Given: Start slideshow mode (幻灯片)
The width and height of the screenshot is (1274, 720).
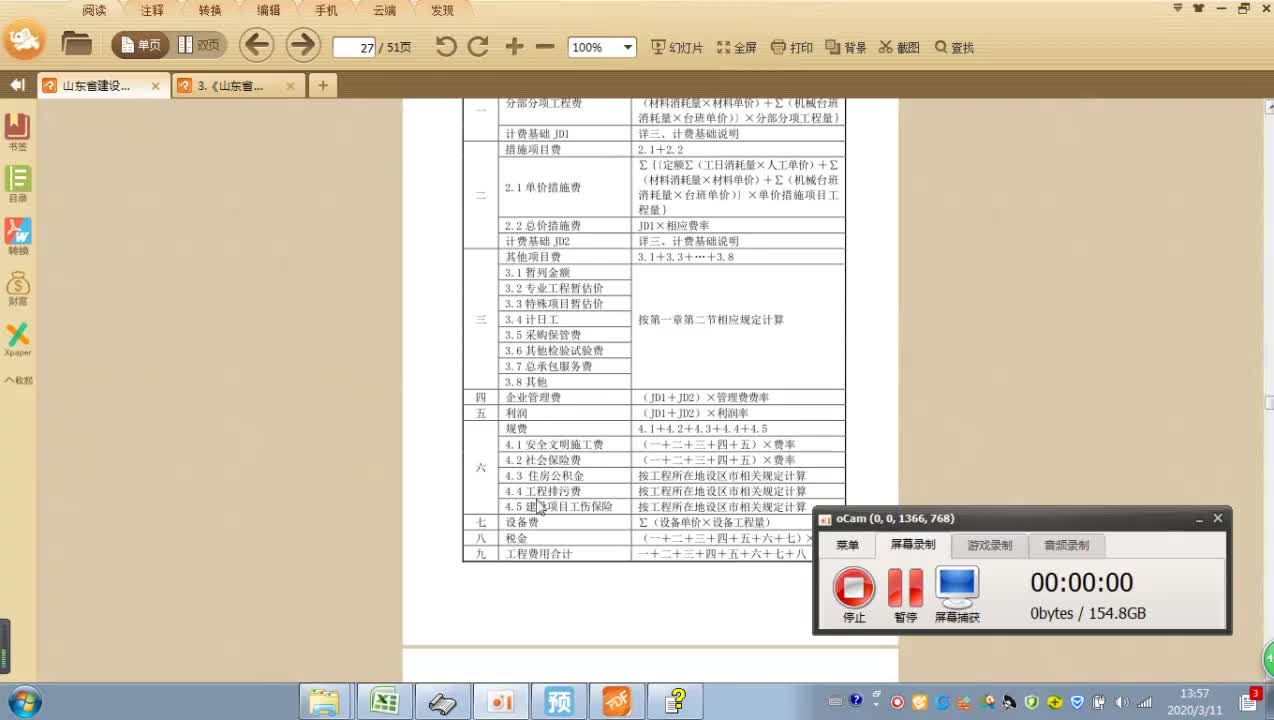Looking at the screenshot, I should 677,47.
